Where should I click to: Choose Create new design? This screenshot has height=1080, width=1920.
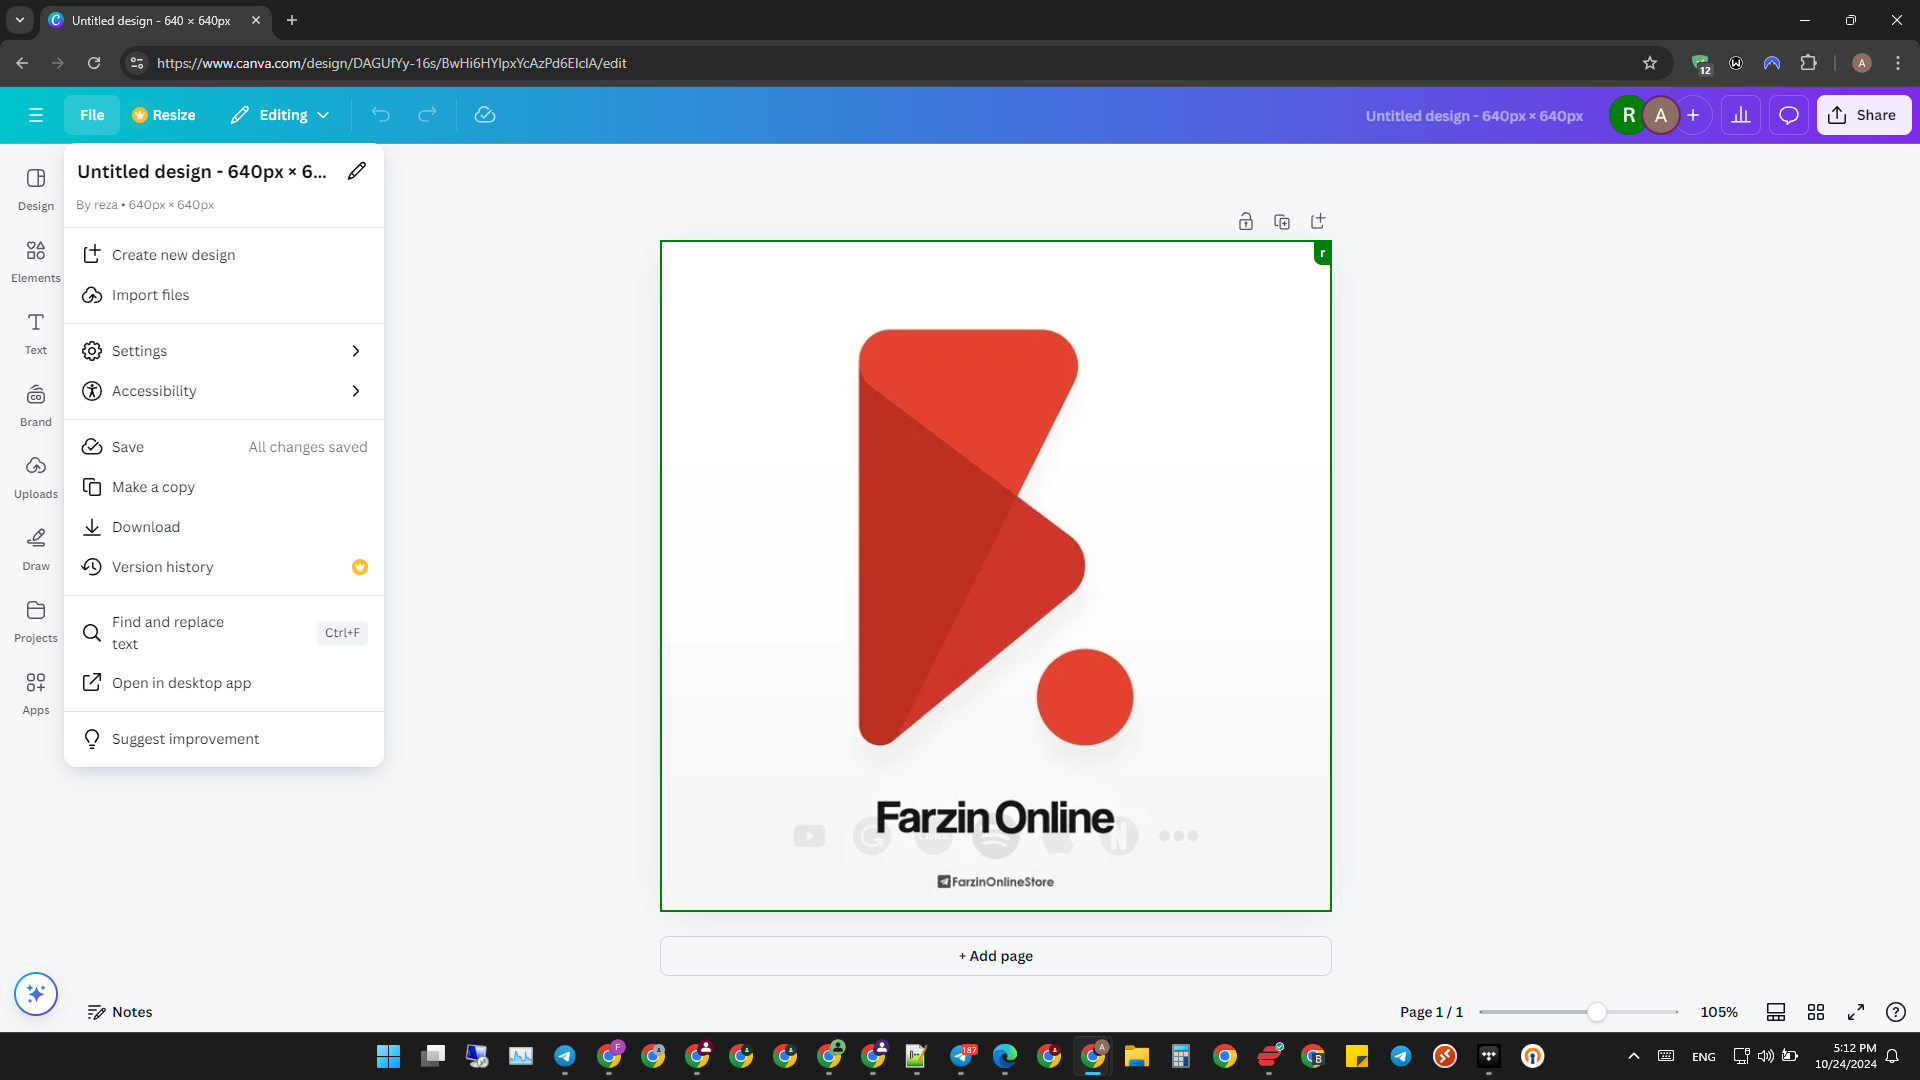224,255
